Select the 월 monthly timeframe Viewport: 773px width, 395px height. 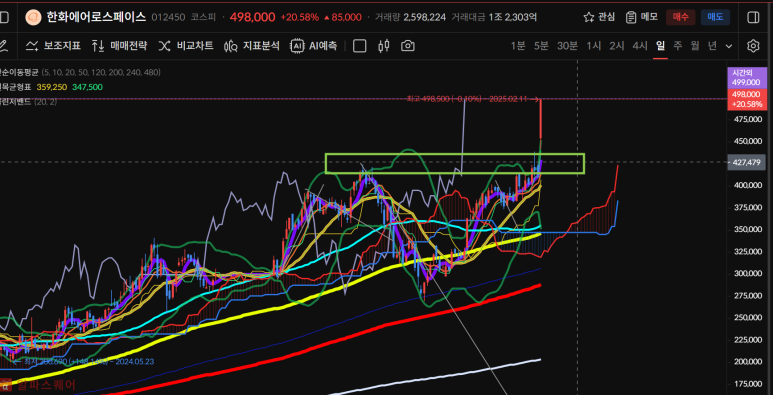695,46
